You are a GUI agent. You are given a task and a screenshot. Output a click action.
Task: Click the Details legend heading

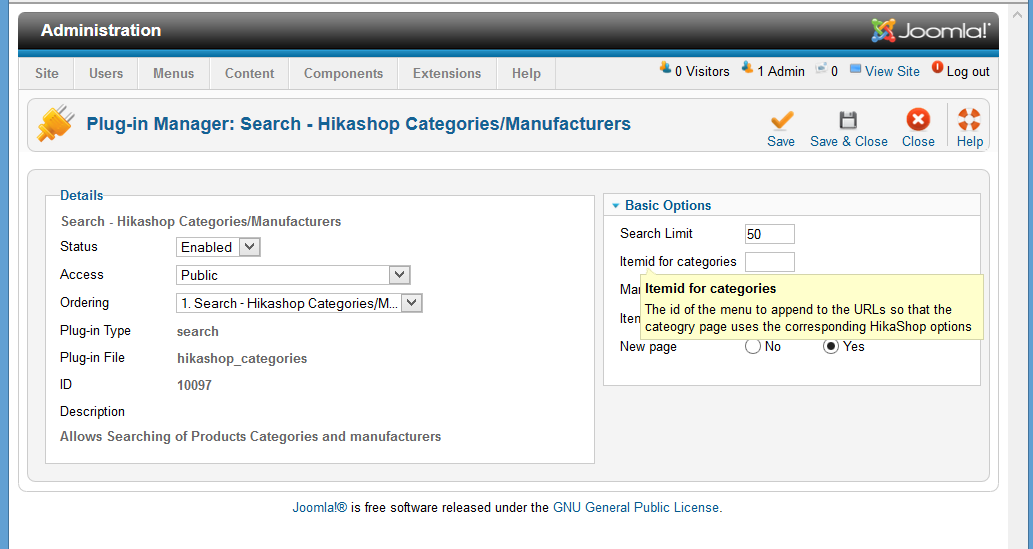(82, 195)
